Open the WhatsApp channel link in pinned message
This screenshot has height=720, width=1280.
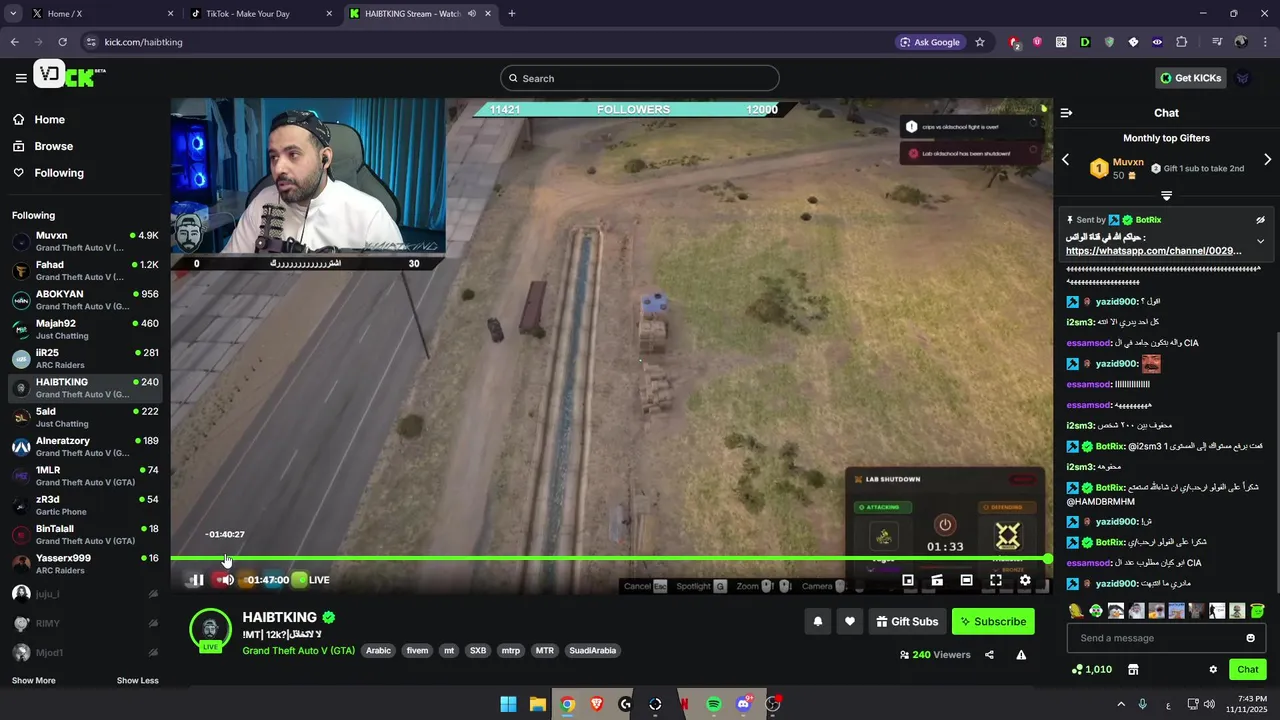pyautogui.click(x=1154, y=251)
